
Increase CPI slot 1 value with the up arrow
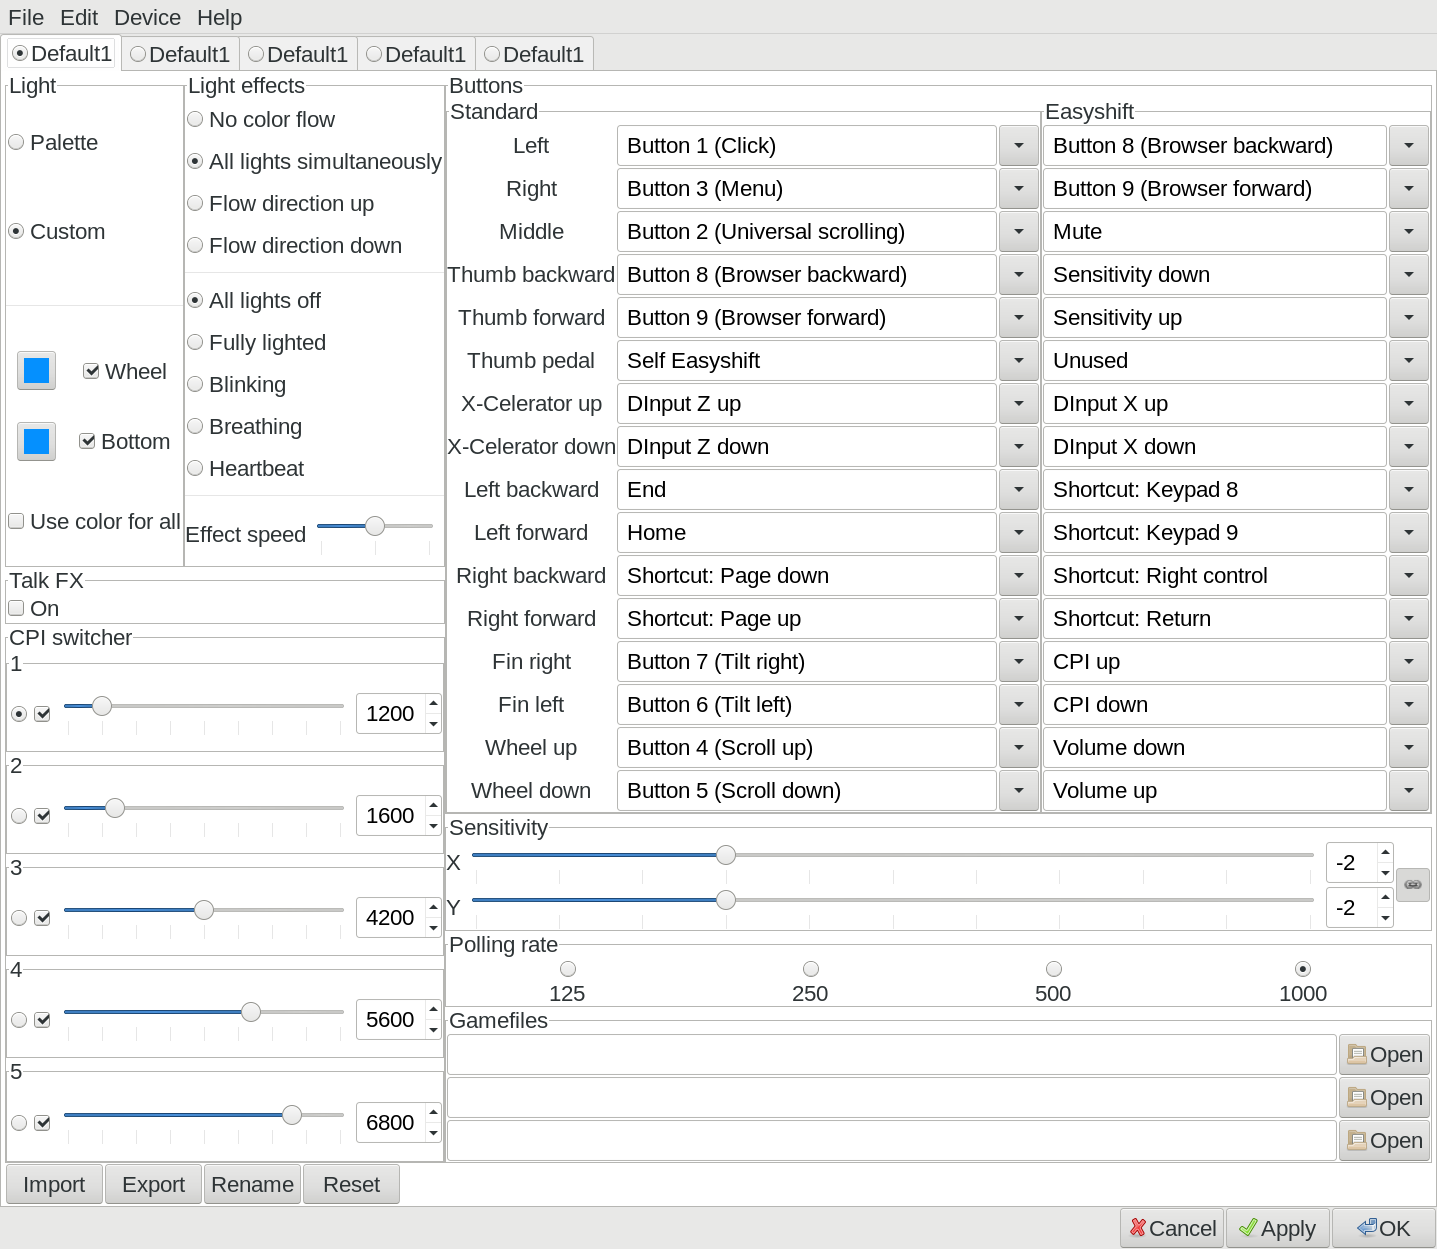[x=433, y=703]
